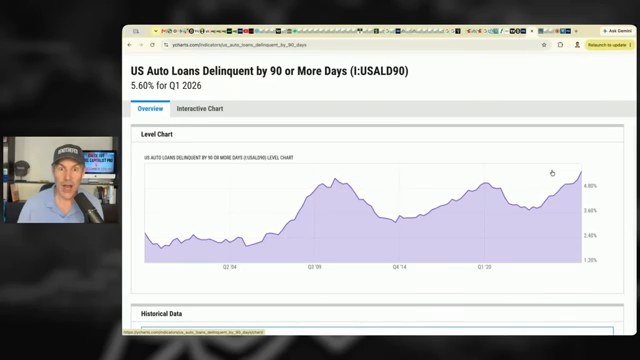Click the Relaunch to update three-dot menu
640x360 pixels.
(x=631, y=45)
